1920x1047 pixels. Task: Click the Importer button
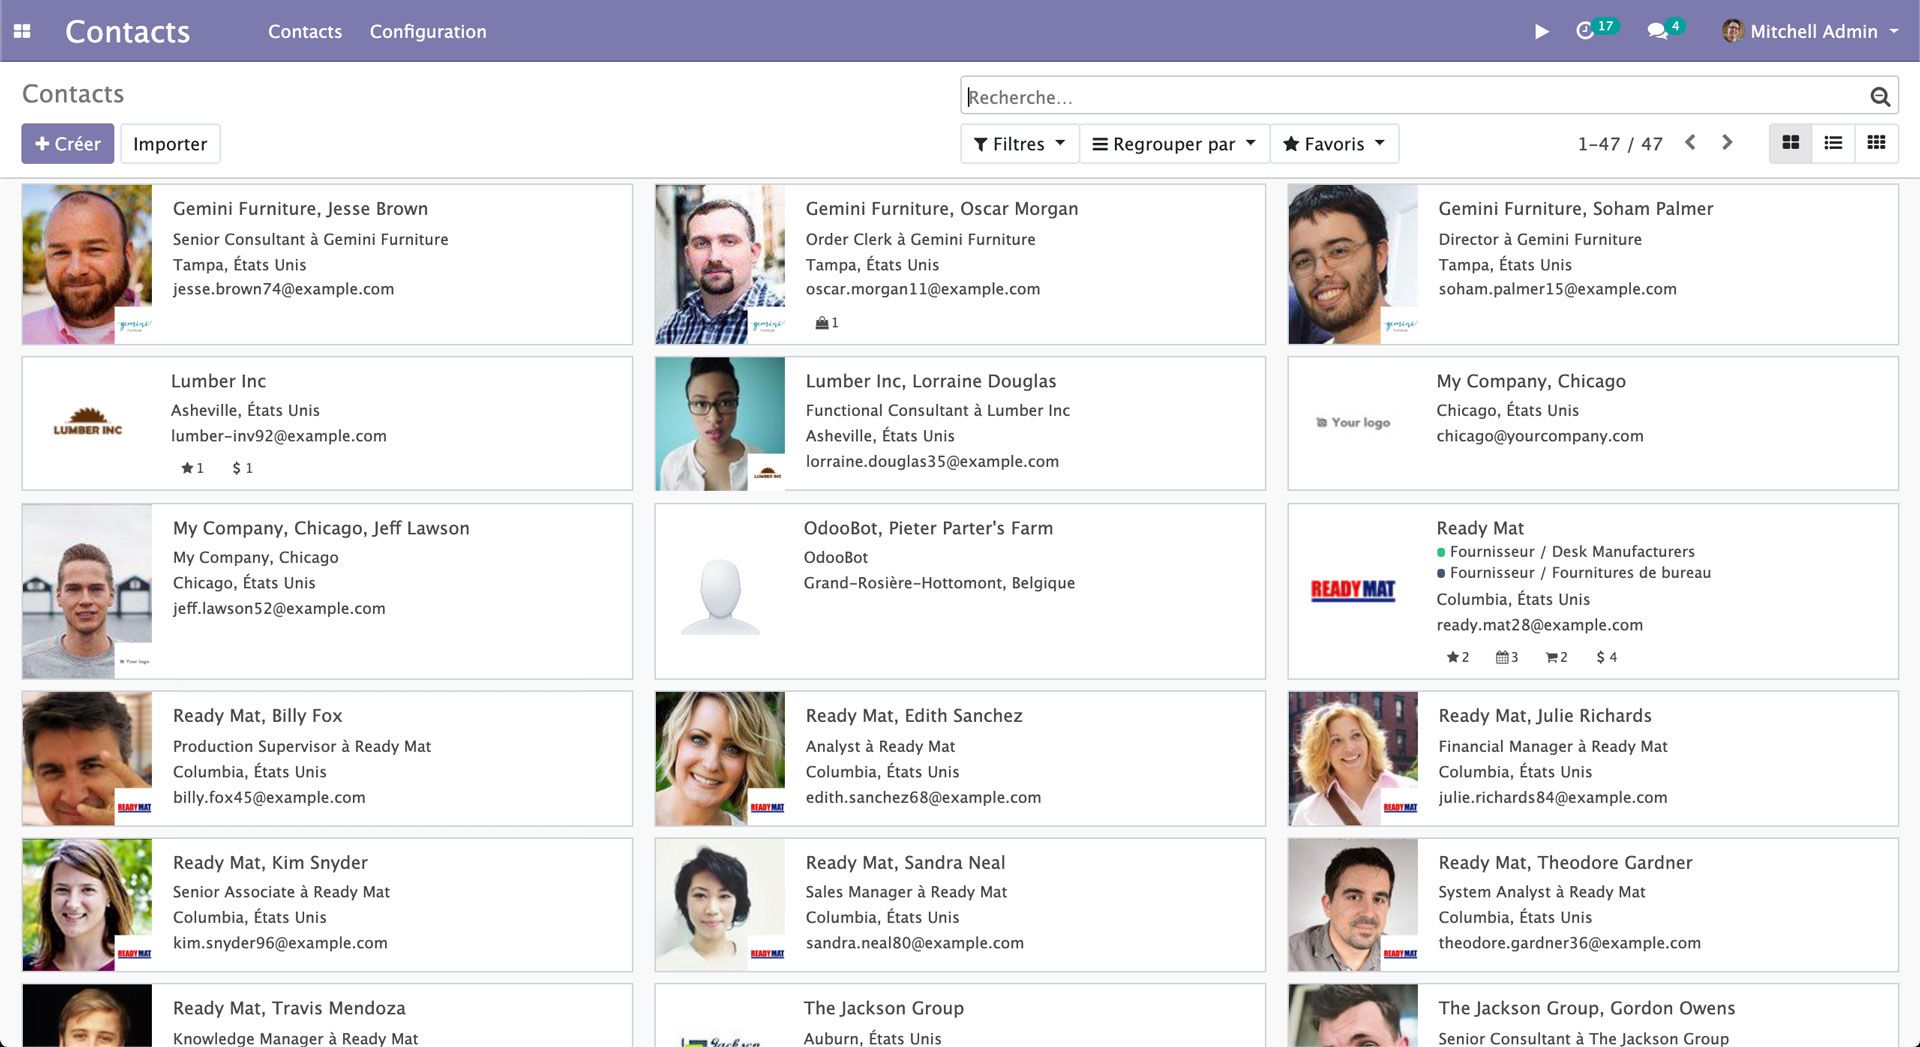pos(170,143)
